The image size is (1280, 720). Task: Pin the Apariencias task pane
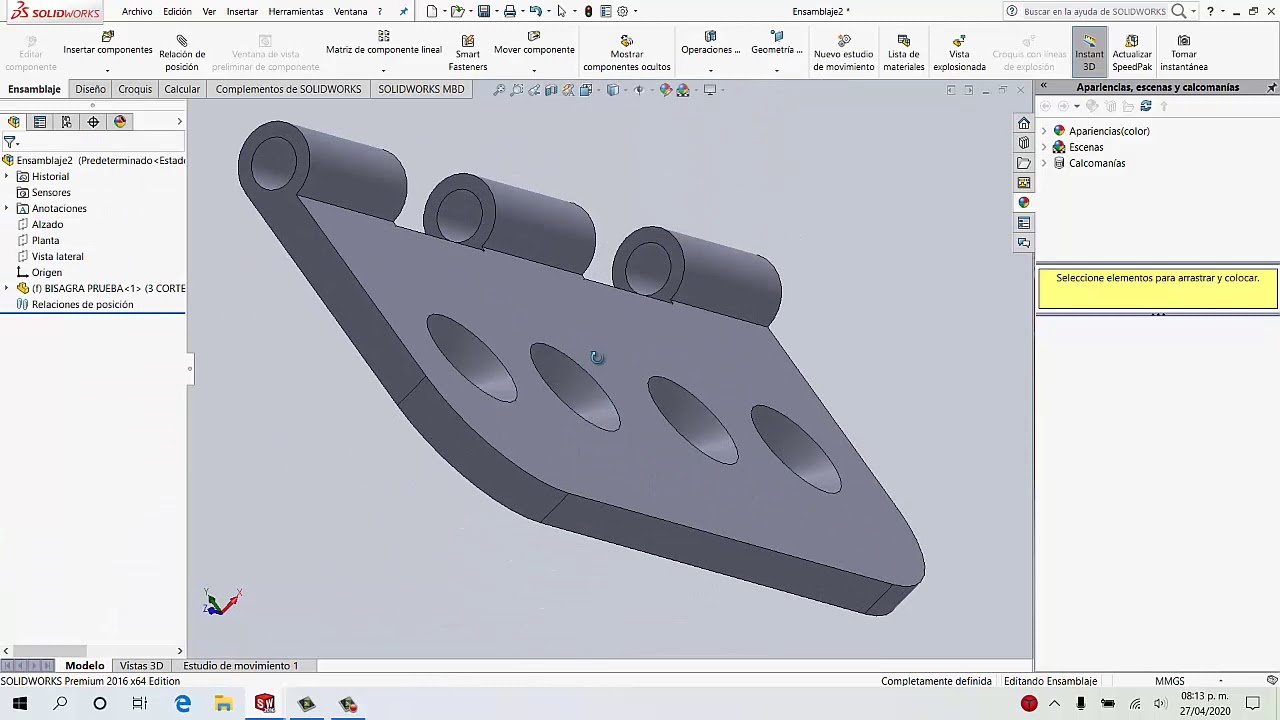[1272, 88]
